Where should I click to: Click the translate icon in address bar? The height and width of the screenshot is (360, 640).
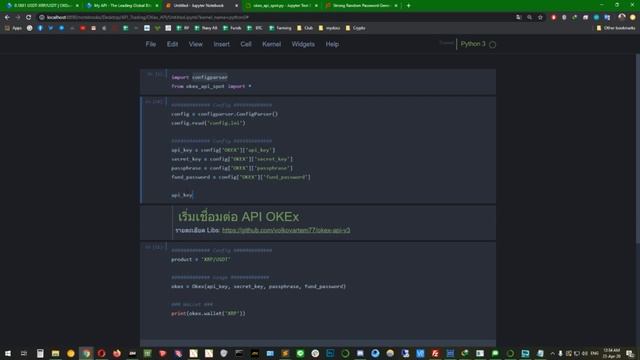pos(519,18)
